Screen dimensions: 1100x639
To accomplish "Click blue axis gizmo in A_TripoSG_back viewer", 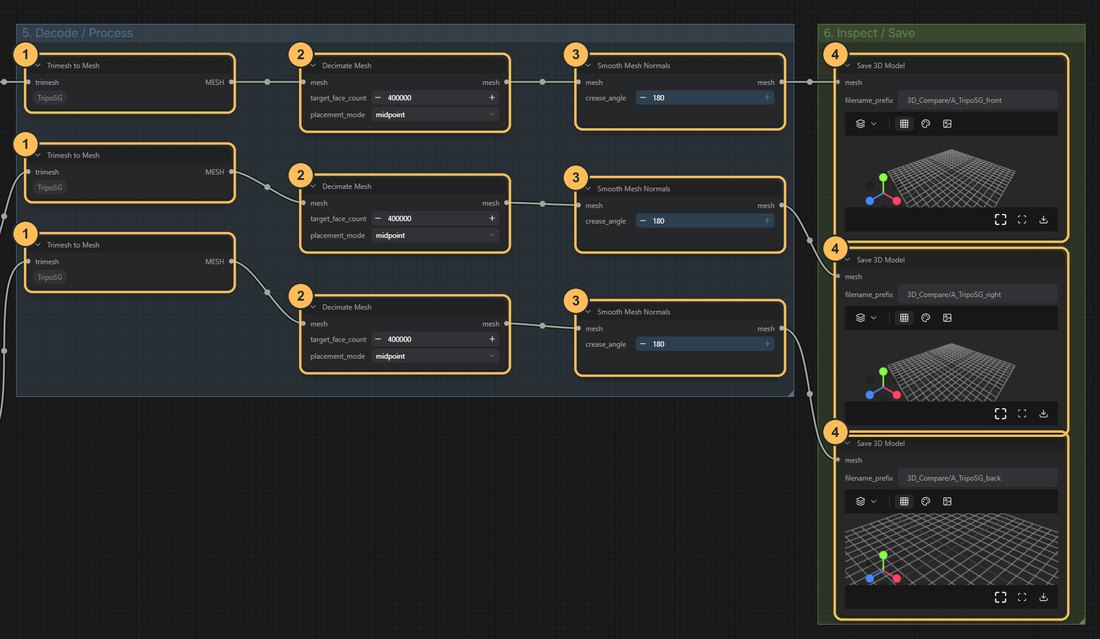I will click(x=870, y=579).
